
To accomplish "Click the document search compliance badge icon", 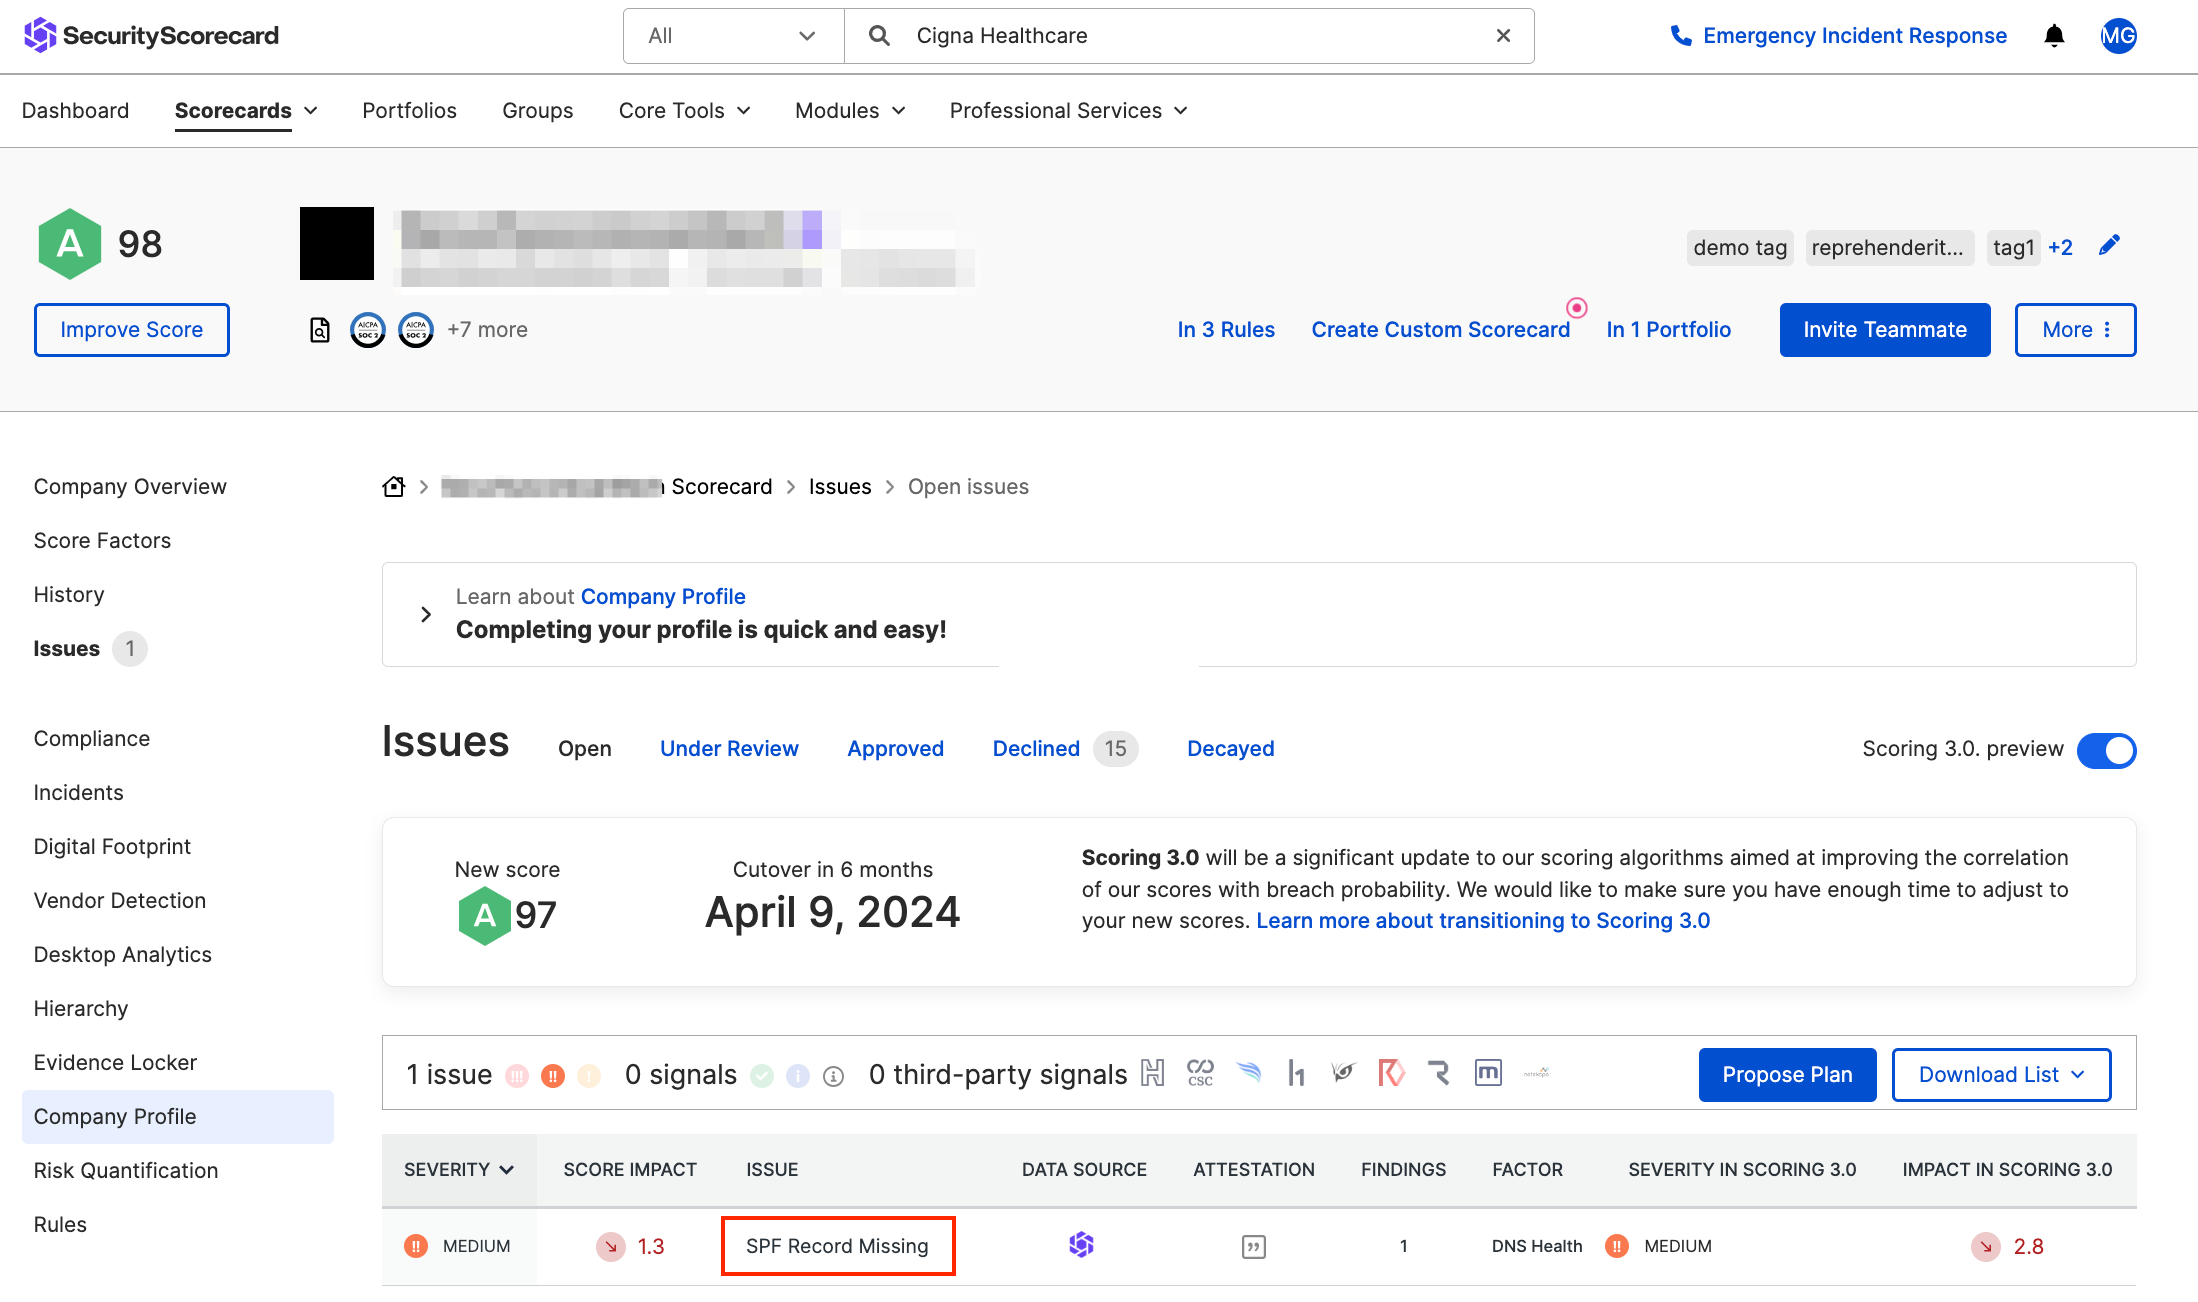I will tap(320, 330).
